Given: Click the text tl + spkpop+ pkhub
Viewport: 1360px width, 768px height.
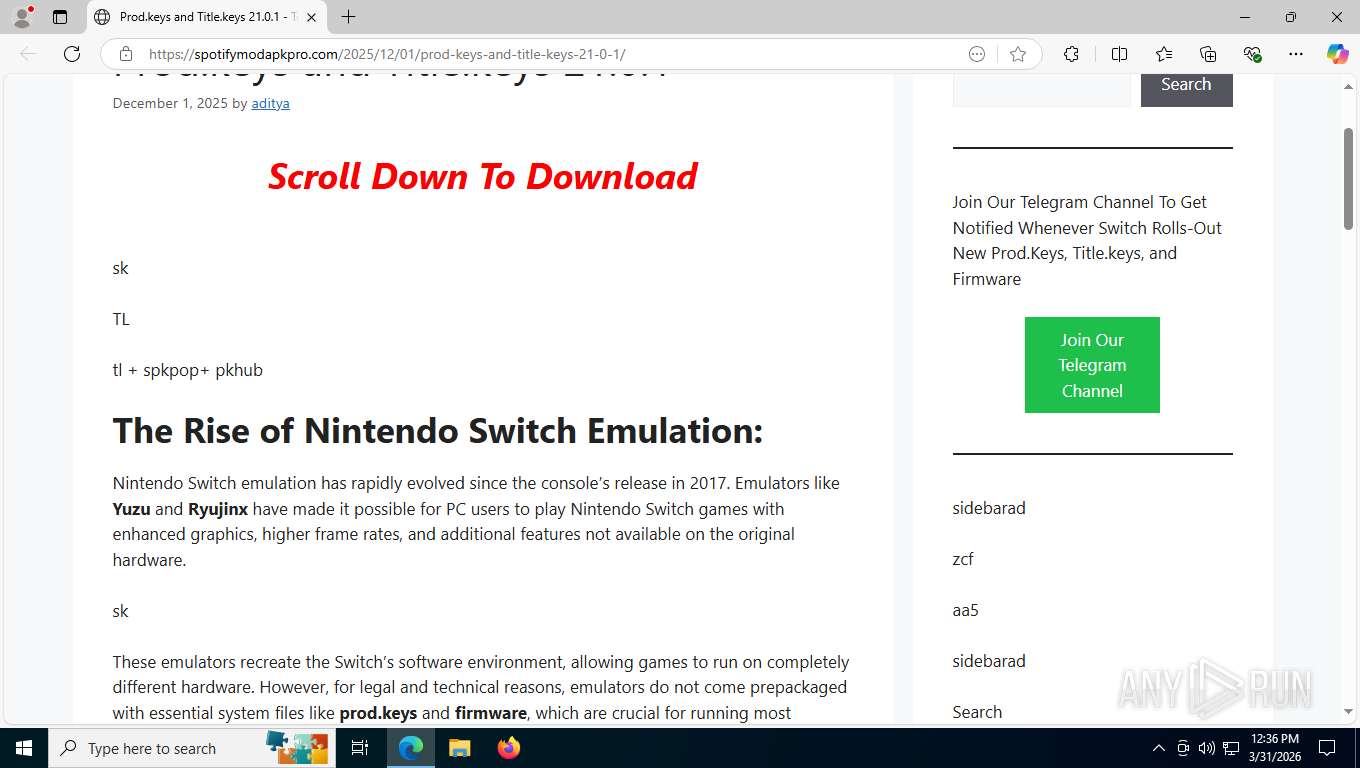Looking at the screenshot, I should click(188, 370).
